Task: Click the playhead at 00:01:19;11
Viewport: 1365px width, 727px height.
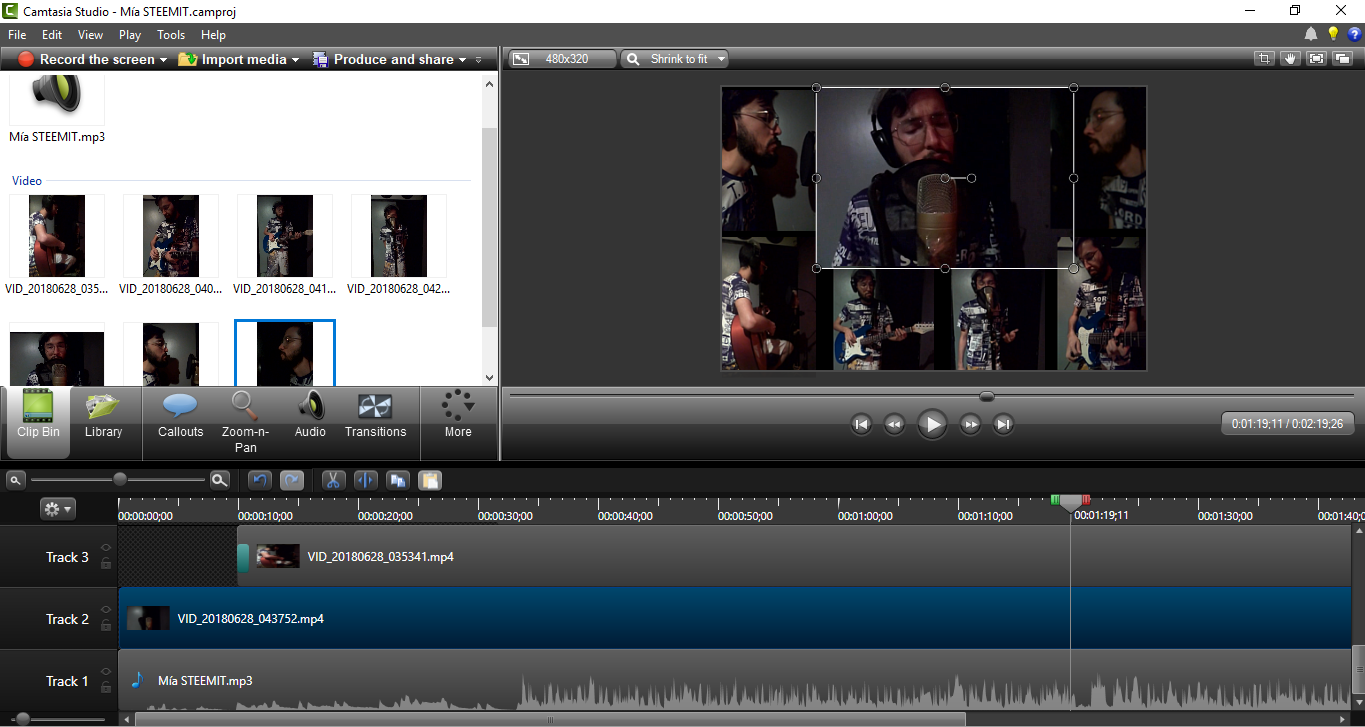Action: tap(1071, 501)
